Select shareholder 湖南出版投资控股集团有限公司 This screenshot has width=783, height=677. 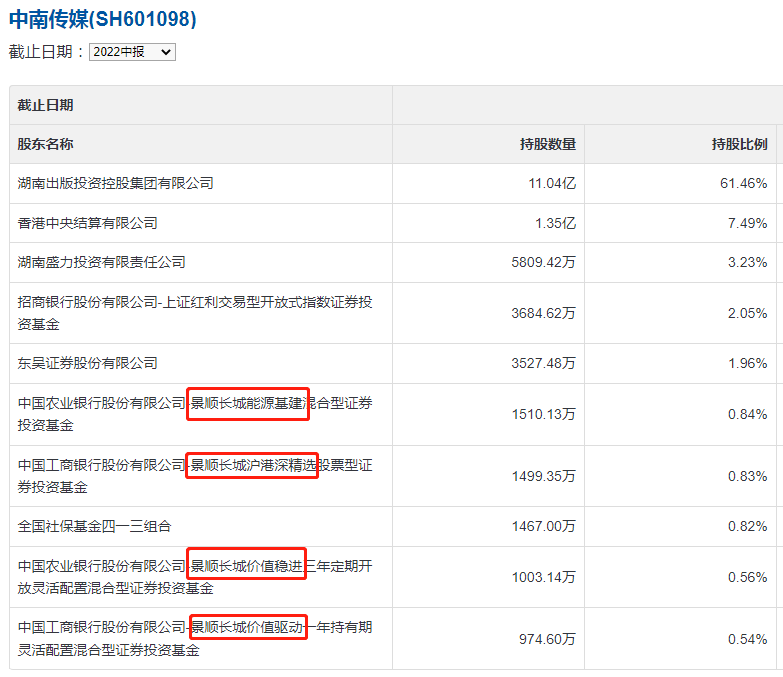(x=115, y=183)
